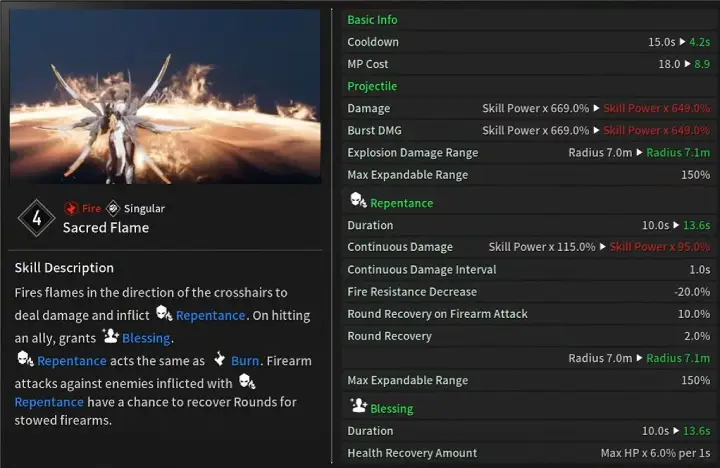The image size is (720, 468).
Task: Click the Cooldown stat row
Action: pos(528,42)
